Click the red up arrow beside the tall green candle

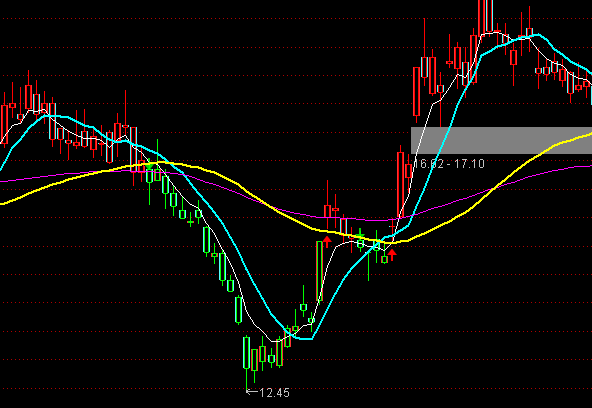tap(327, 242)
